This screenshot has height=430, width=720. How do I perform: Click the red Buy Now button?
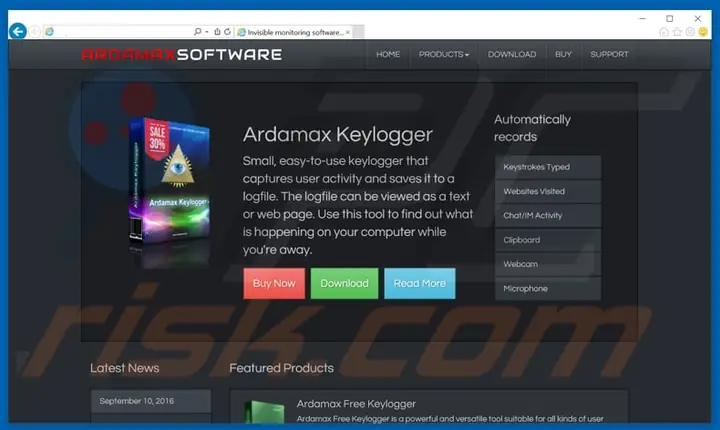tap(274, 283)
